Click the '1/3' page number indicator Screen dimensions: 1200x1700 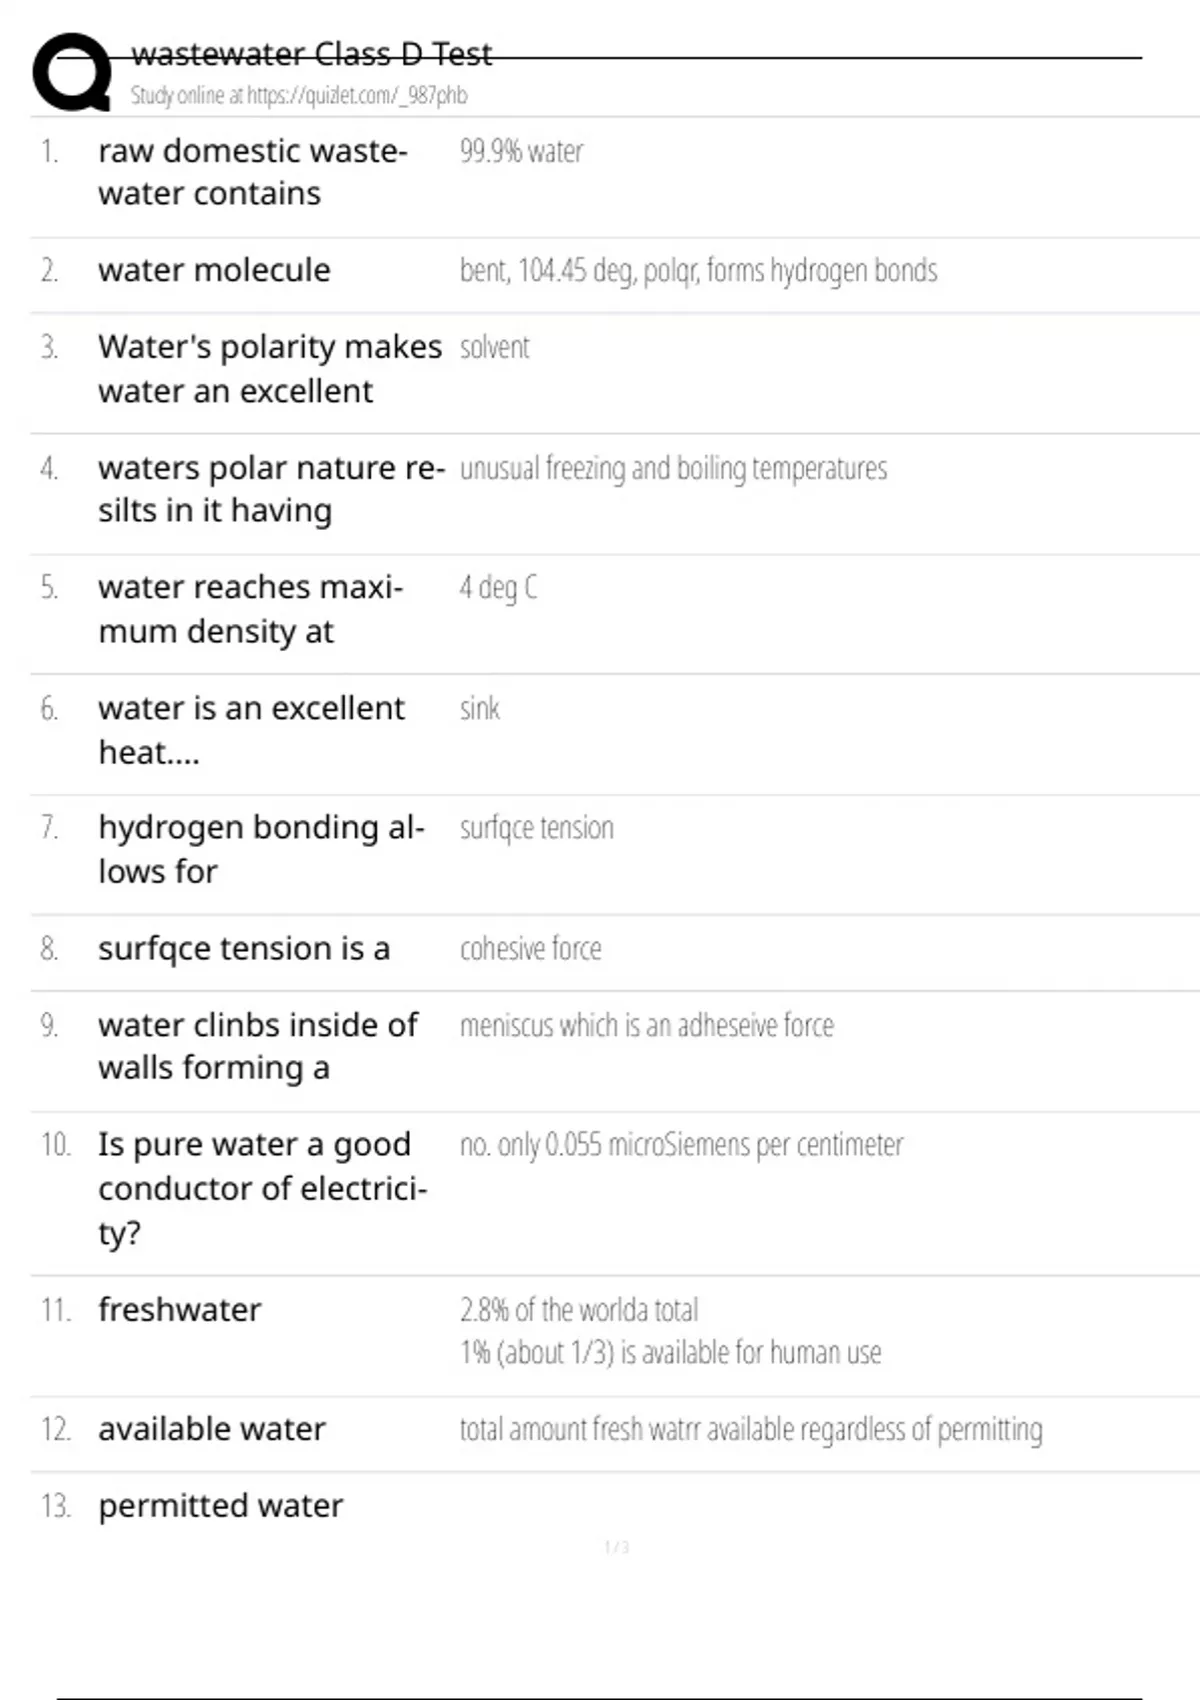[x=616, y=1548]
